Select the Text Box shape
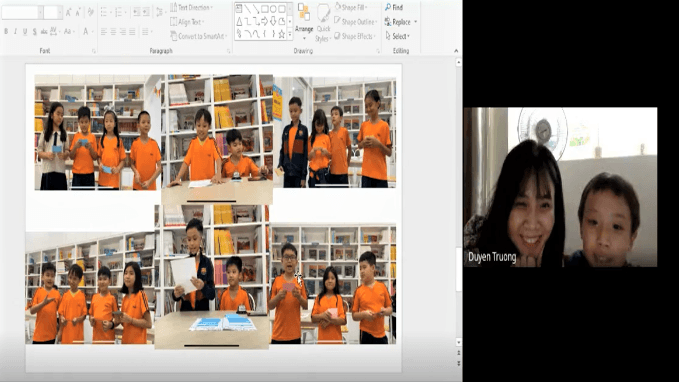This screenshot has height=382, width=679. click(x=239, y=9)
